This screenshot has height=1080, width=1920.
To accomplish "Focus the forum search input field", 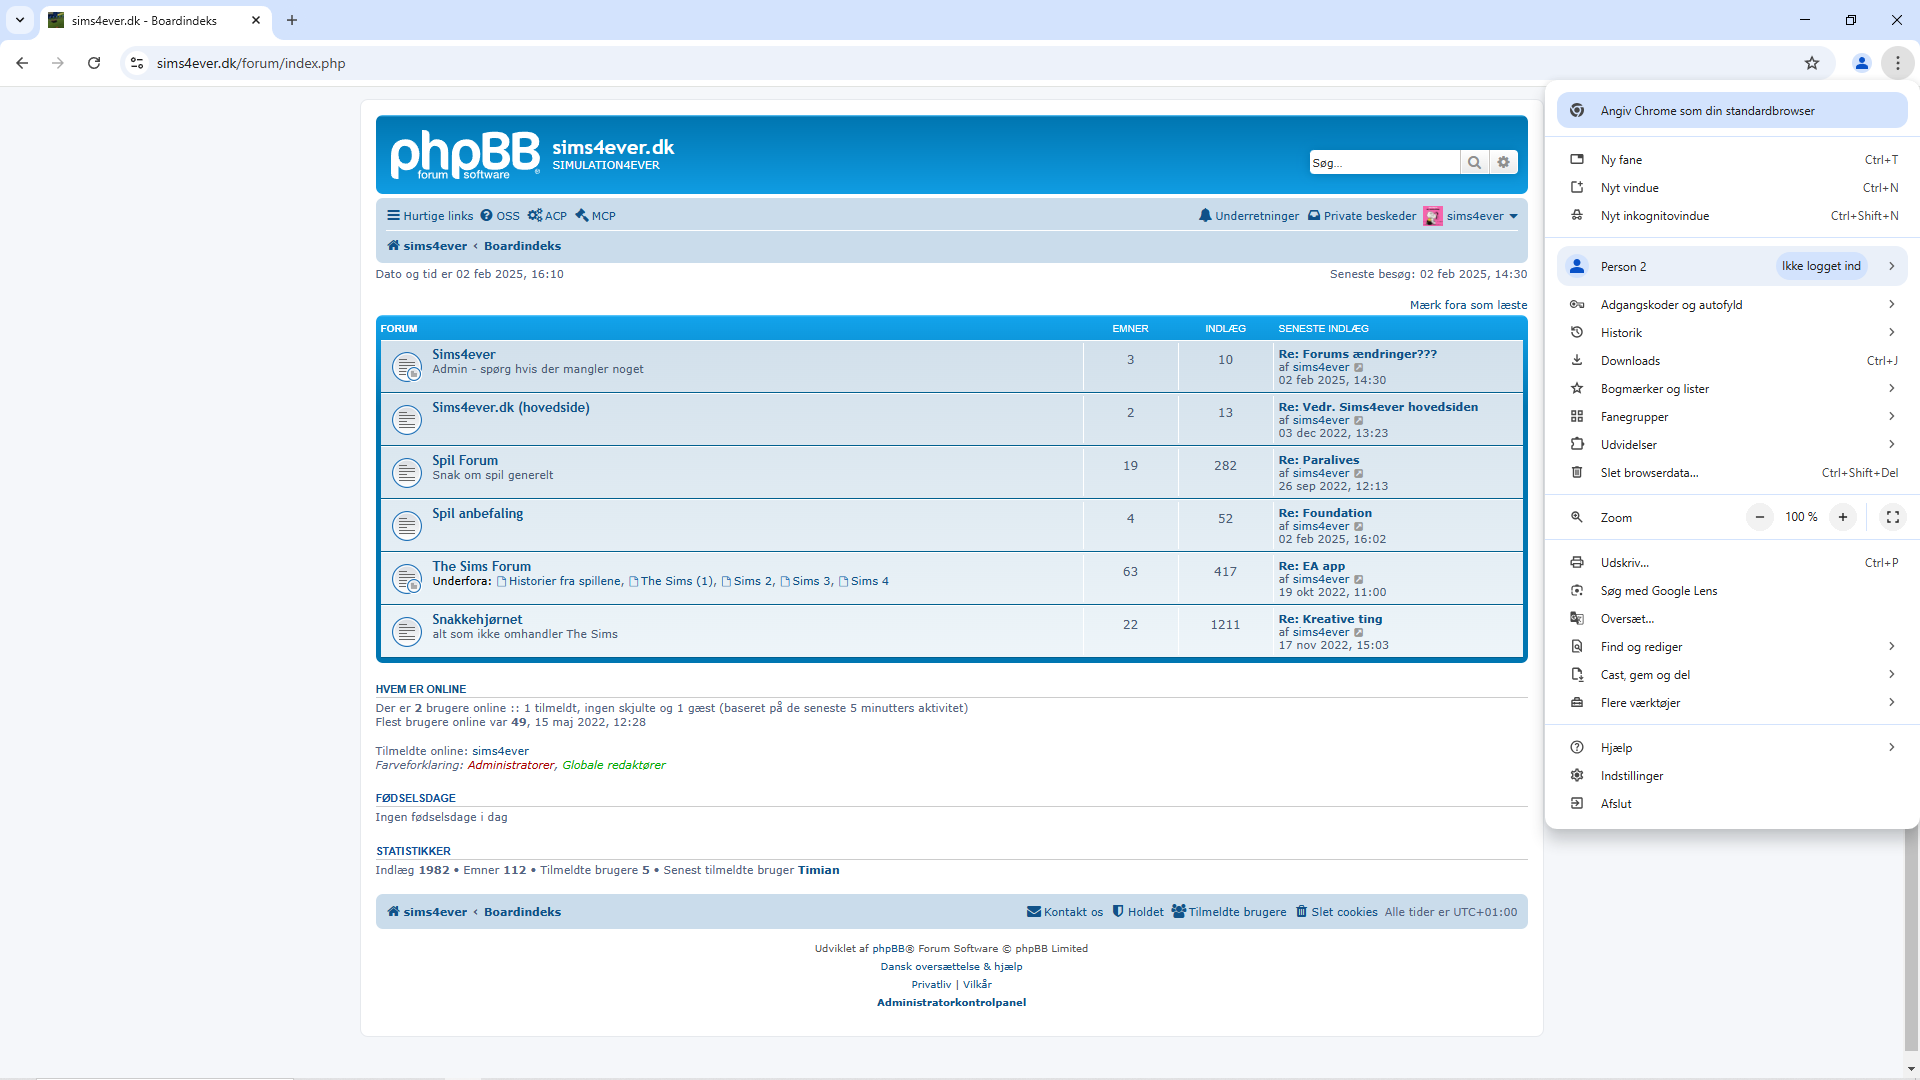I will point(1385,162).
